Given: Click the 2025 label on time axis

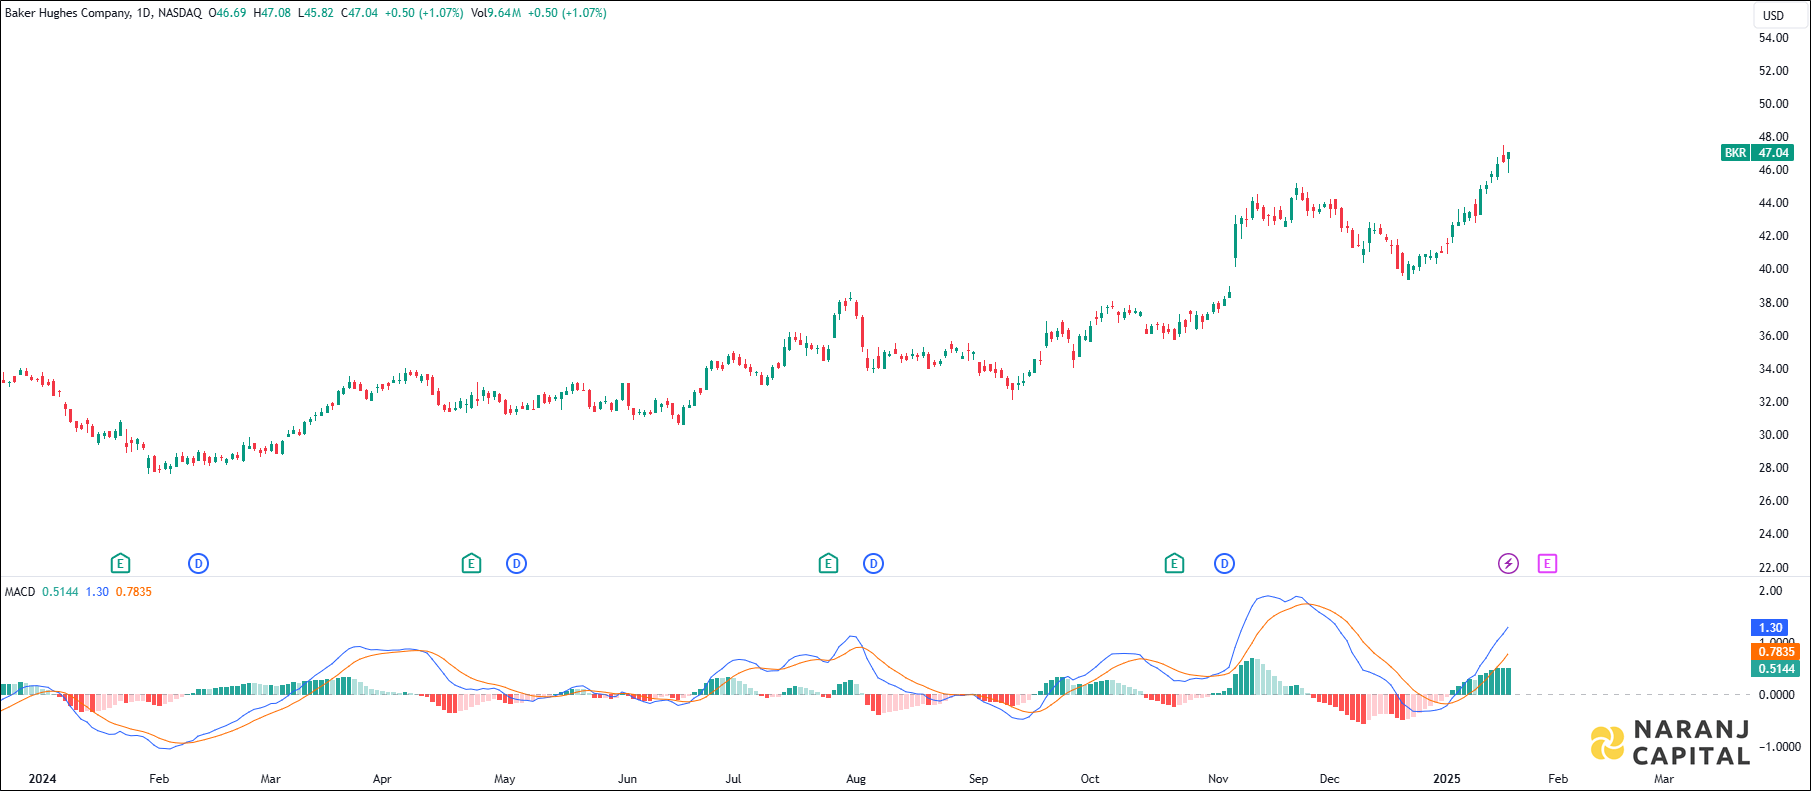Looking at the screenshot, I should click(x=1447, y=779).
